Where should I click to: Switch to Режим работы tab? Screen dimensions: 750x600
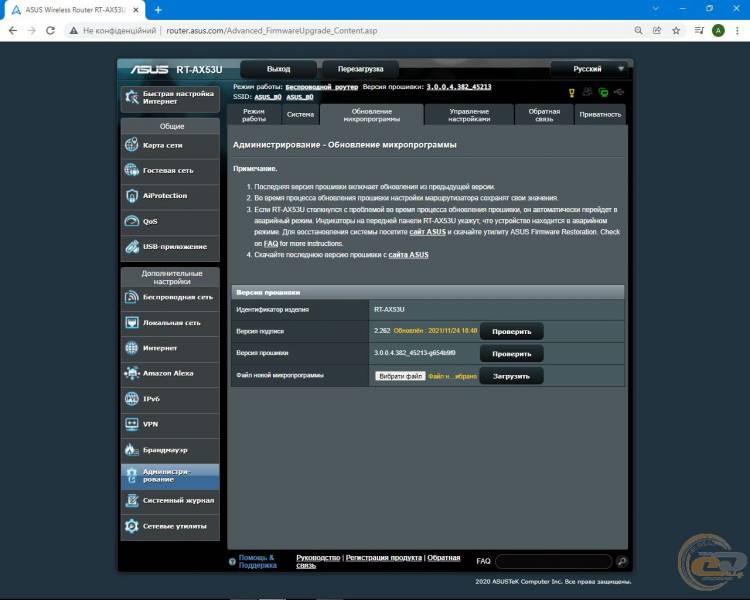(254, 115)
